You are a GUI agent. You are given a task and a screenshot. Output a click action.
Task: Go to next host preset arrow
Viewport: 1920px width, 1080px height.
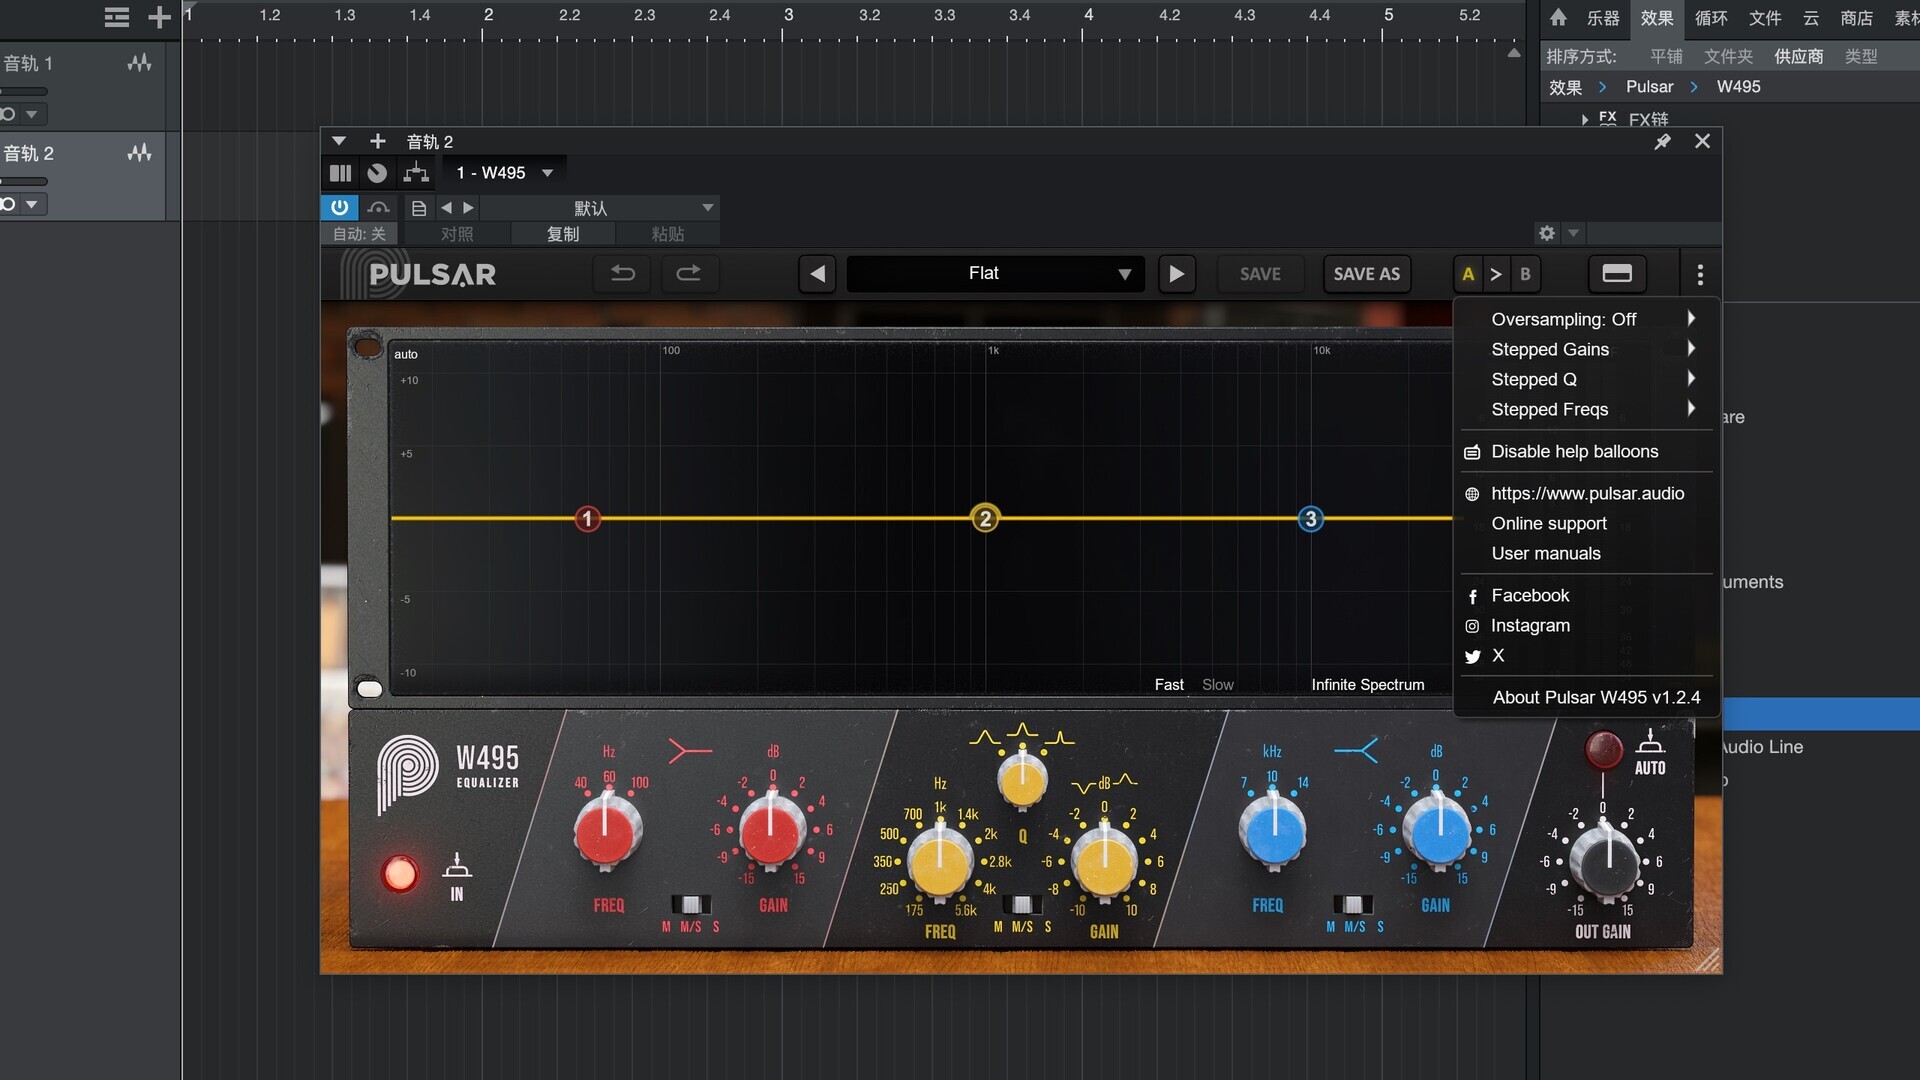(468, 208)
